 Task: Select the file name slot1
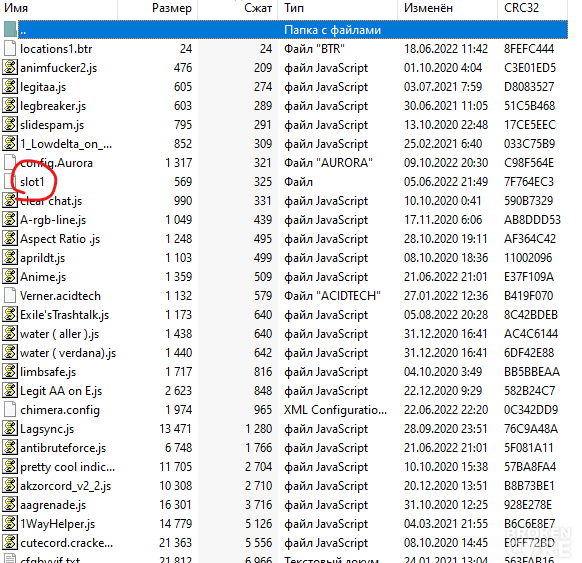point(32,182)
